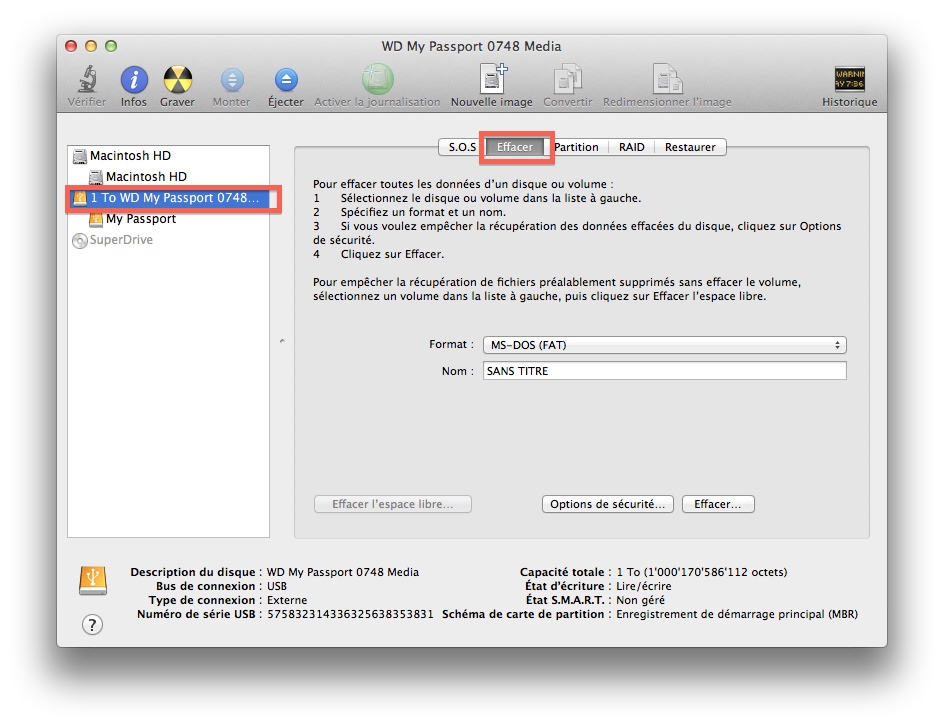Switch to the Partition tab

pyautogui.click(x=576, y=147)
